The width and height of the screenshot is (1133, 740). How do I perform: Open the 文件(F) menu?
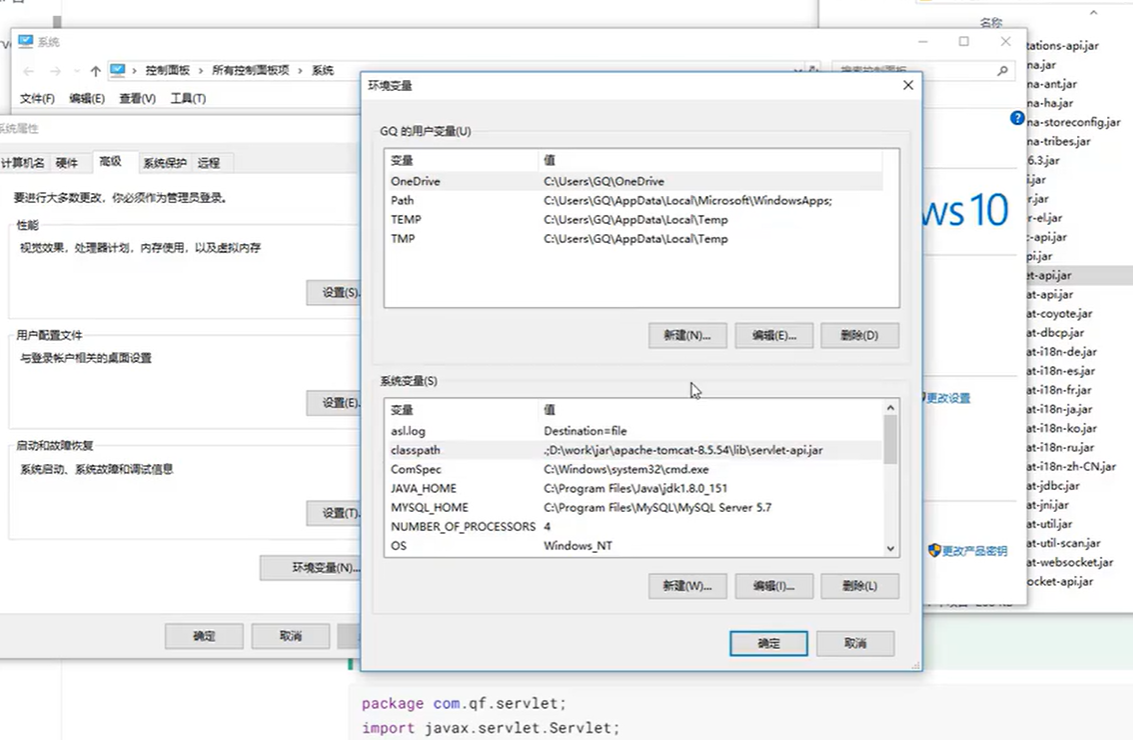pos(37,98)
